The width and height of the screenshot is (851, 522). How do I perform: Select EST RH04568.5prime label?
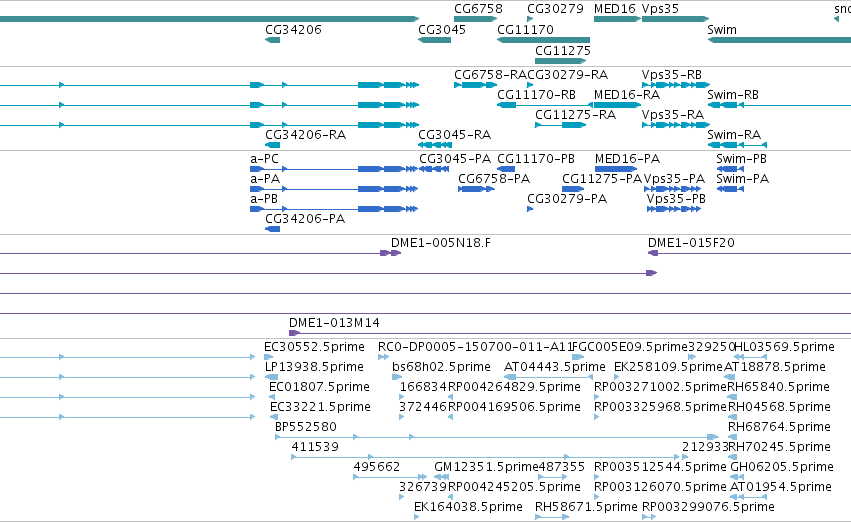click(779, 408)
